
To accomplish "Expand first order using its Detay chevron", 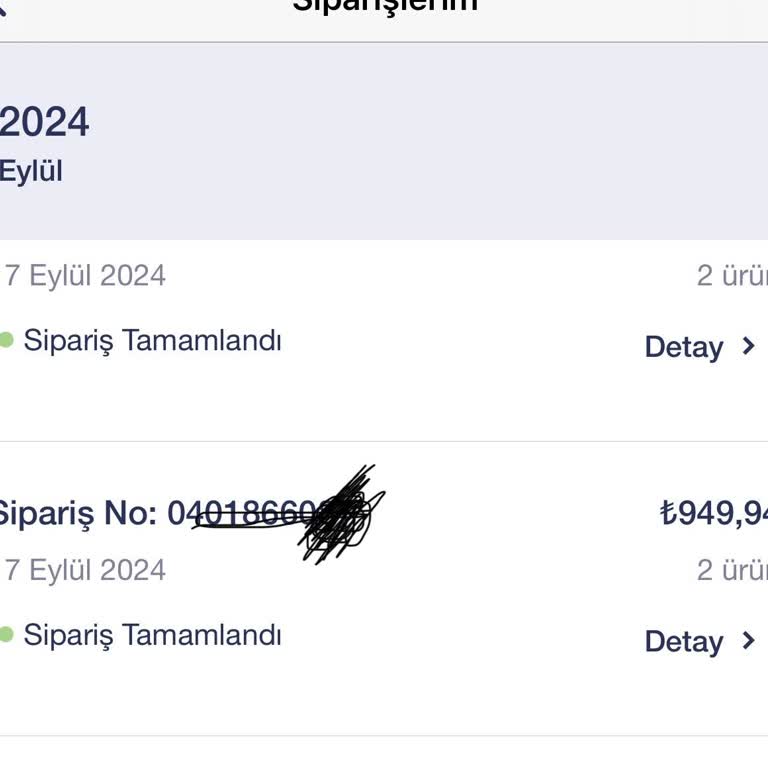I will (747, 346).
